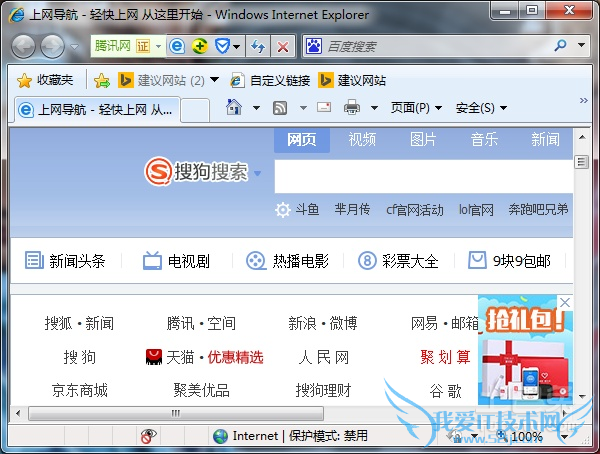Open 聚划算 link
This screenshot has height=454, width=600.
tap(445, 357)
